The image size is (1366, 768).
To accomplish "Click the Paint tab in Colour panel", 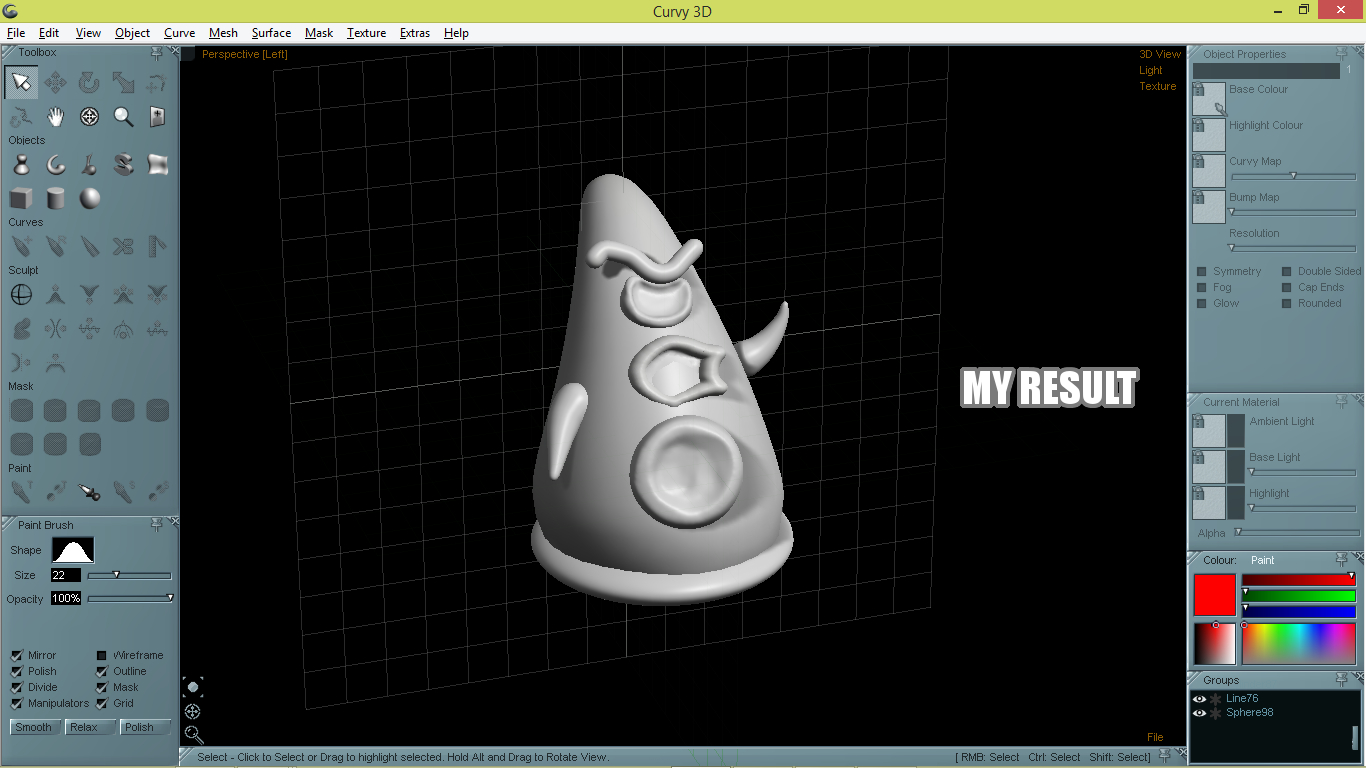I will [1263, 560].
